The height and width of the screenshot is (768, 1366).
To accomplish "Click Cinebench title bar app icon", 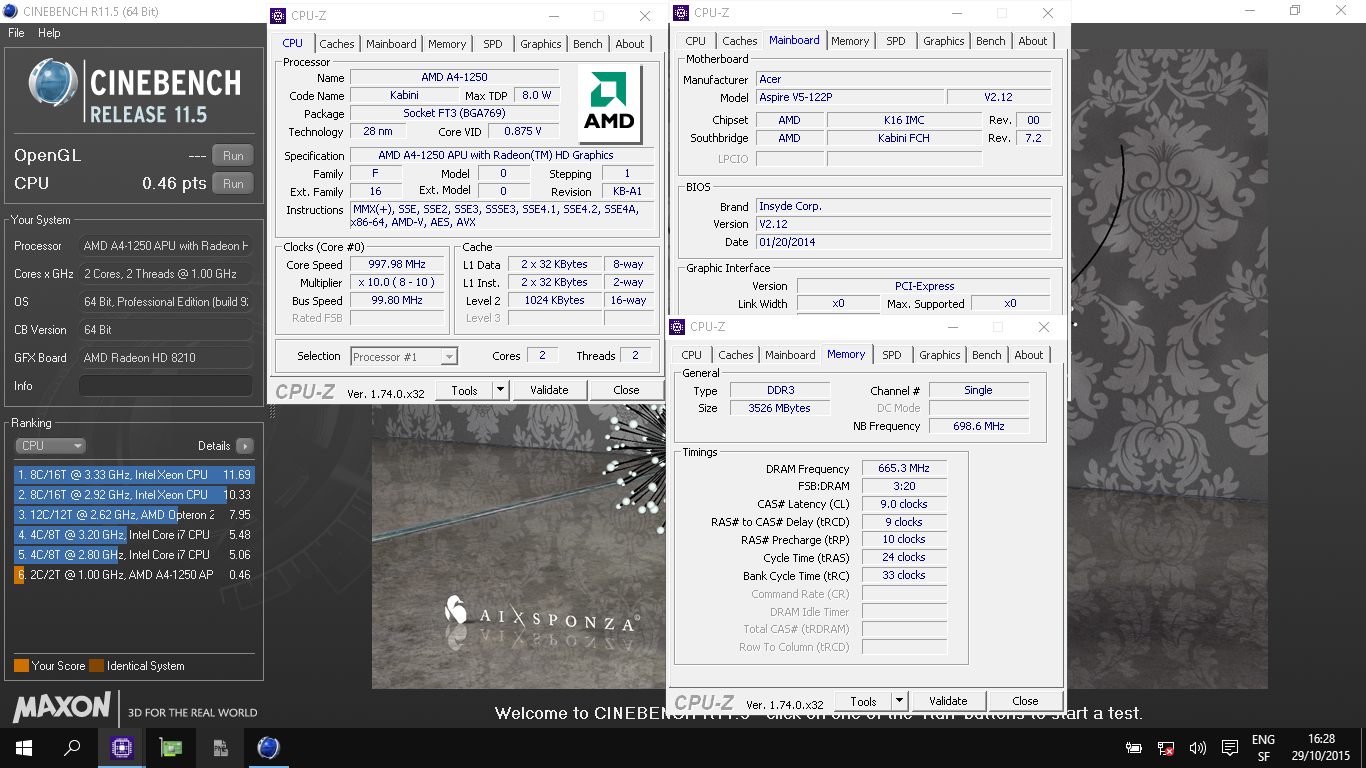I will 10,11.
